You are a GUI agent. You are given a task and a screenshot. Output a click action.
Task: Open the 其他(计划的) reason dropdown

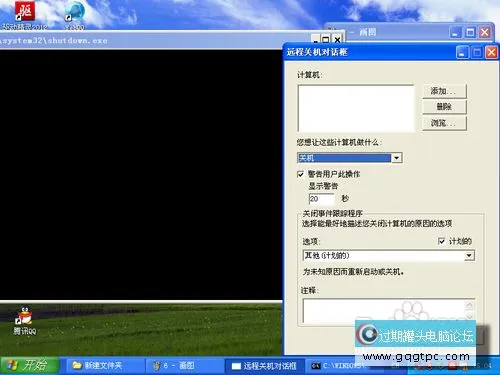point(389,256)
